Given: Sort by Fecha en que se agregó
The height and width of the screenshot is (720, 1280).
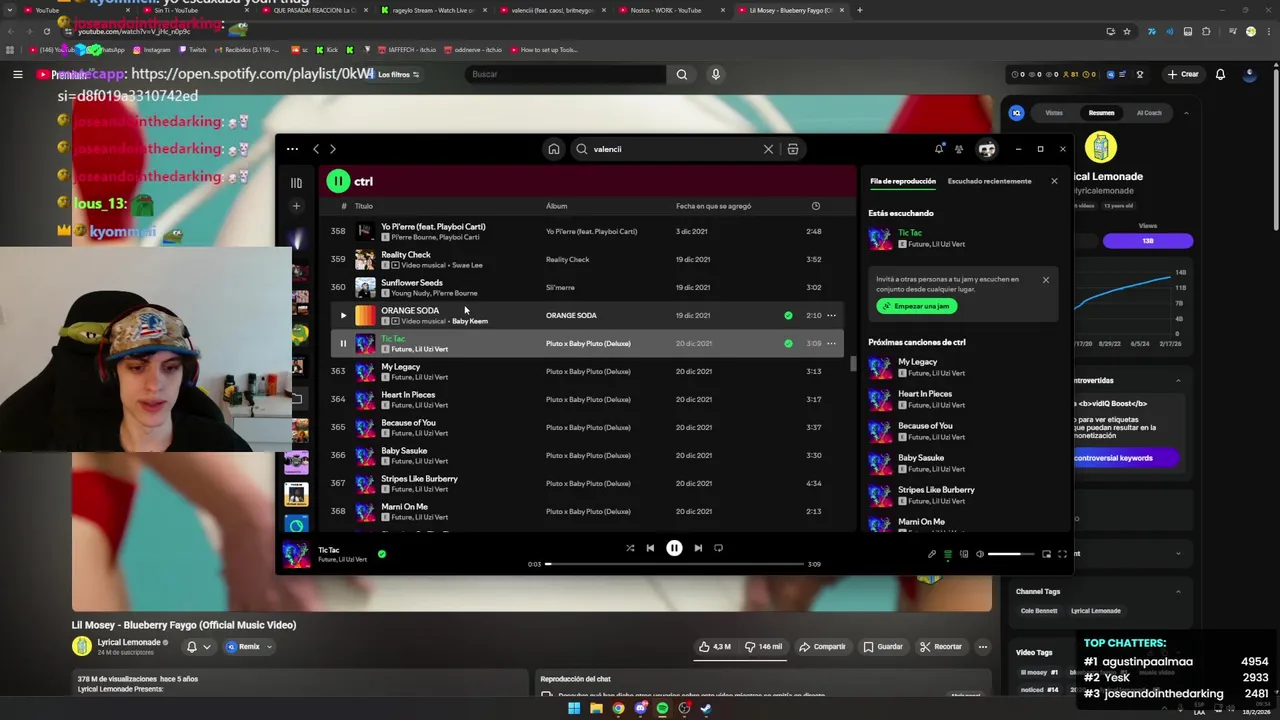Looking at the screenshot, I should click(x=713, y=206).
